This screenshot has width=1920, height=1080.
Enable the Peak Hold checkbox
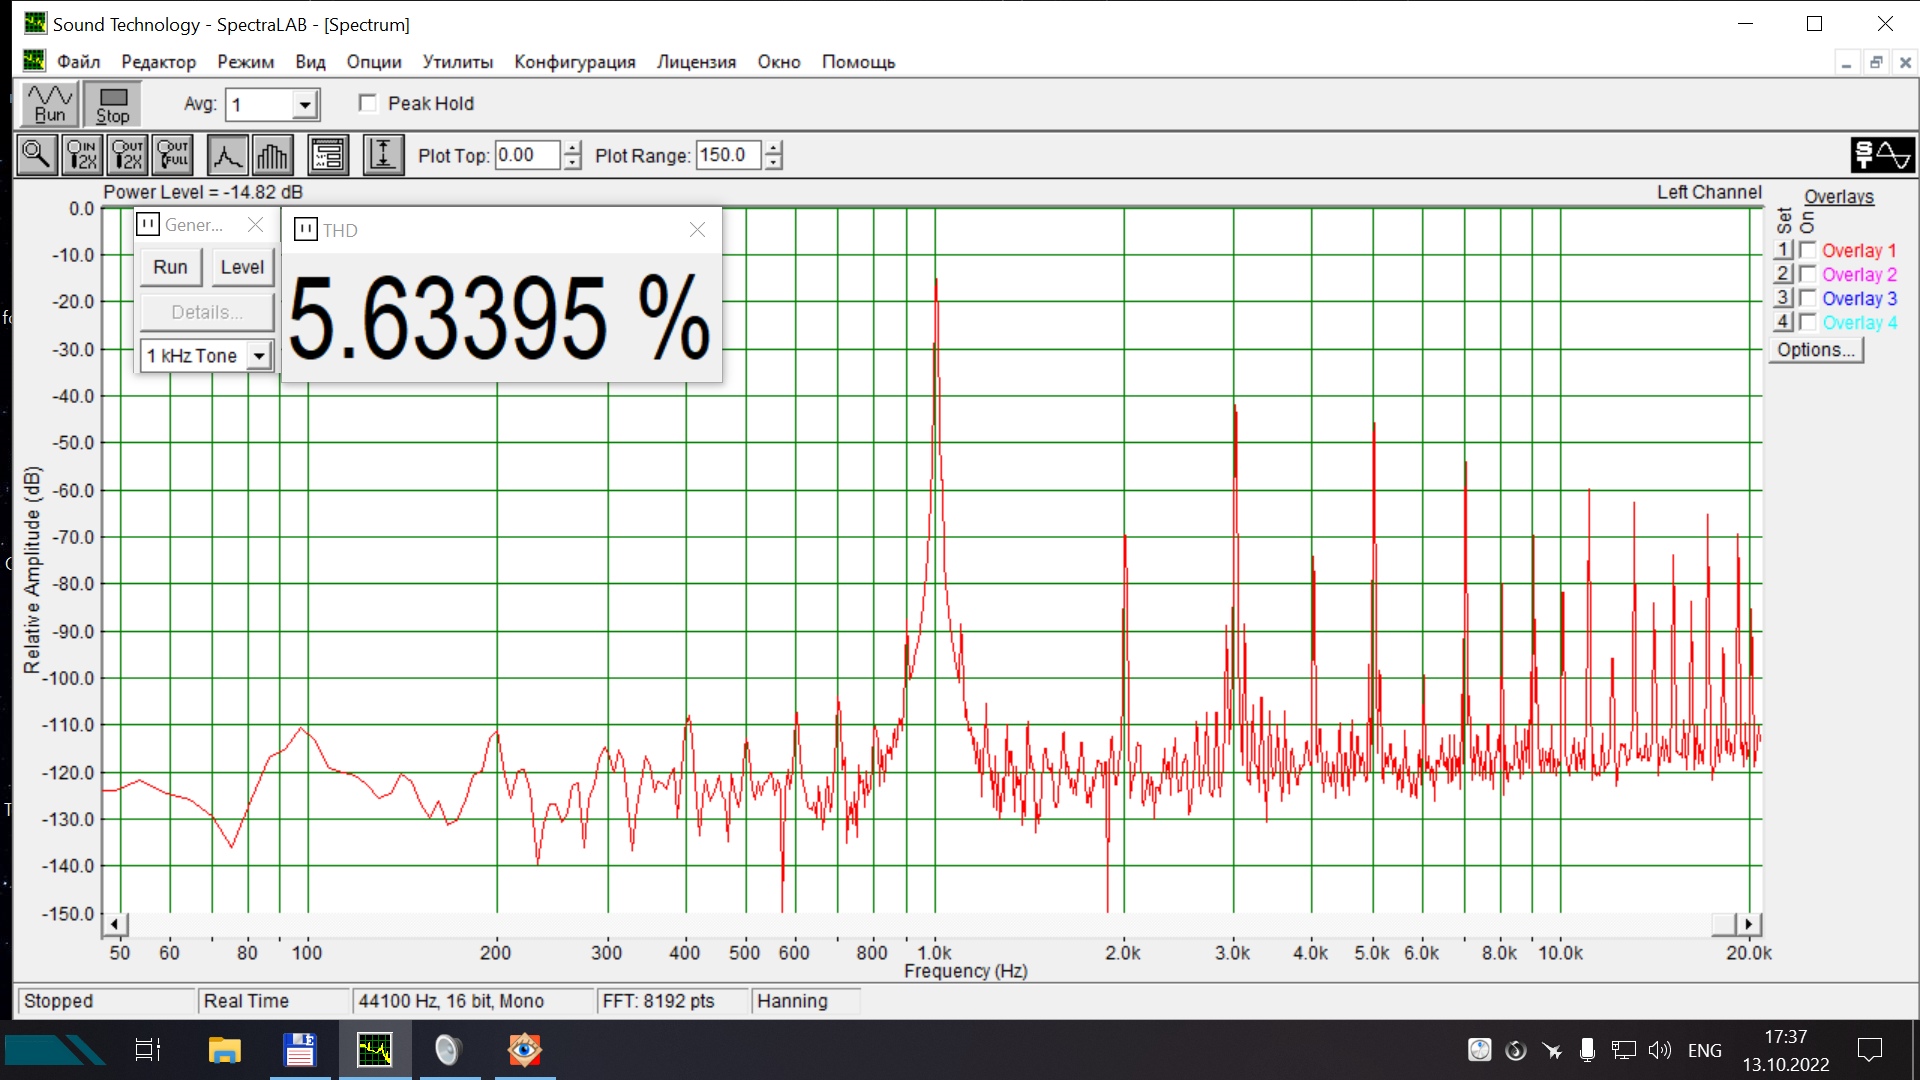coord(368,104)
